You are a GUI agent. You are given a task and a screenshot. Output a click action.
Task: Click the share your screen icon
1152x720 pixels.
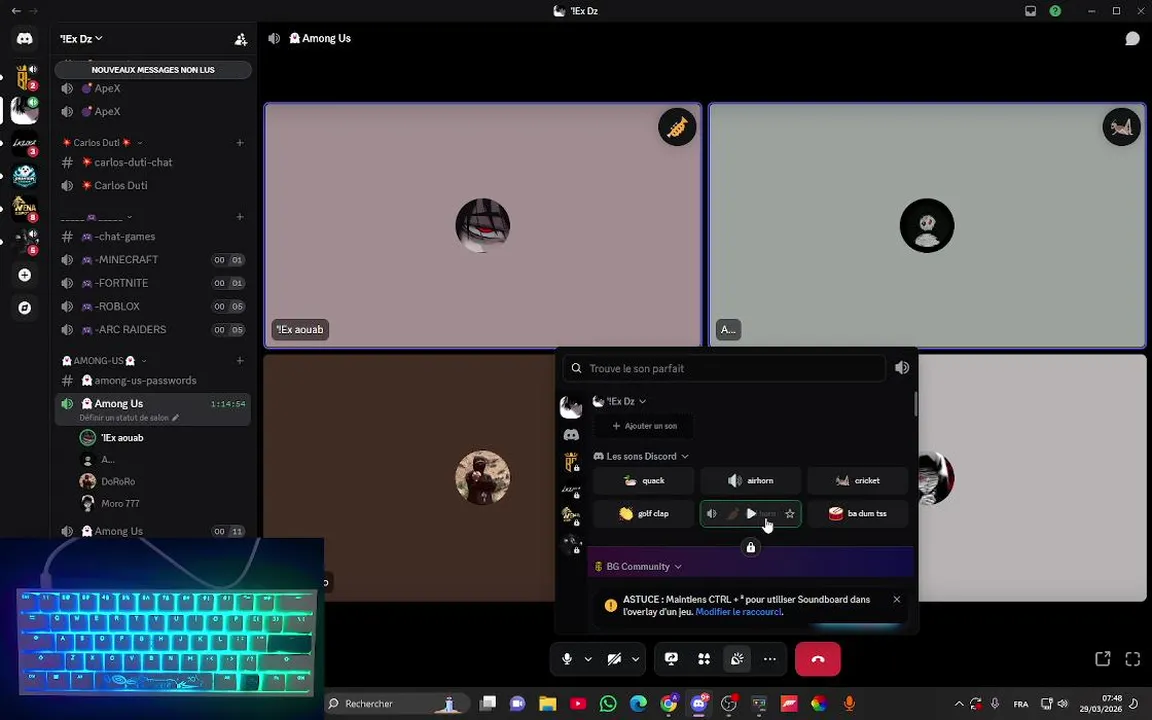pyautogui.click(x=671, y=659)
